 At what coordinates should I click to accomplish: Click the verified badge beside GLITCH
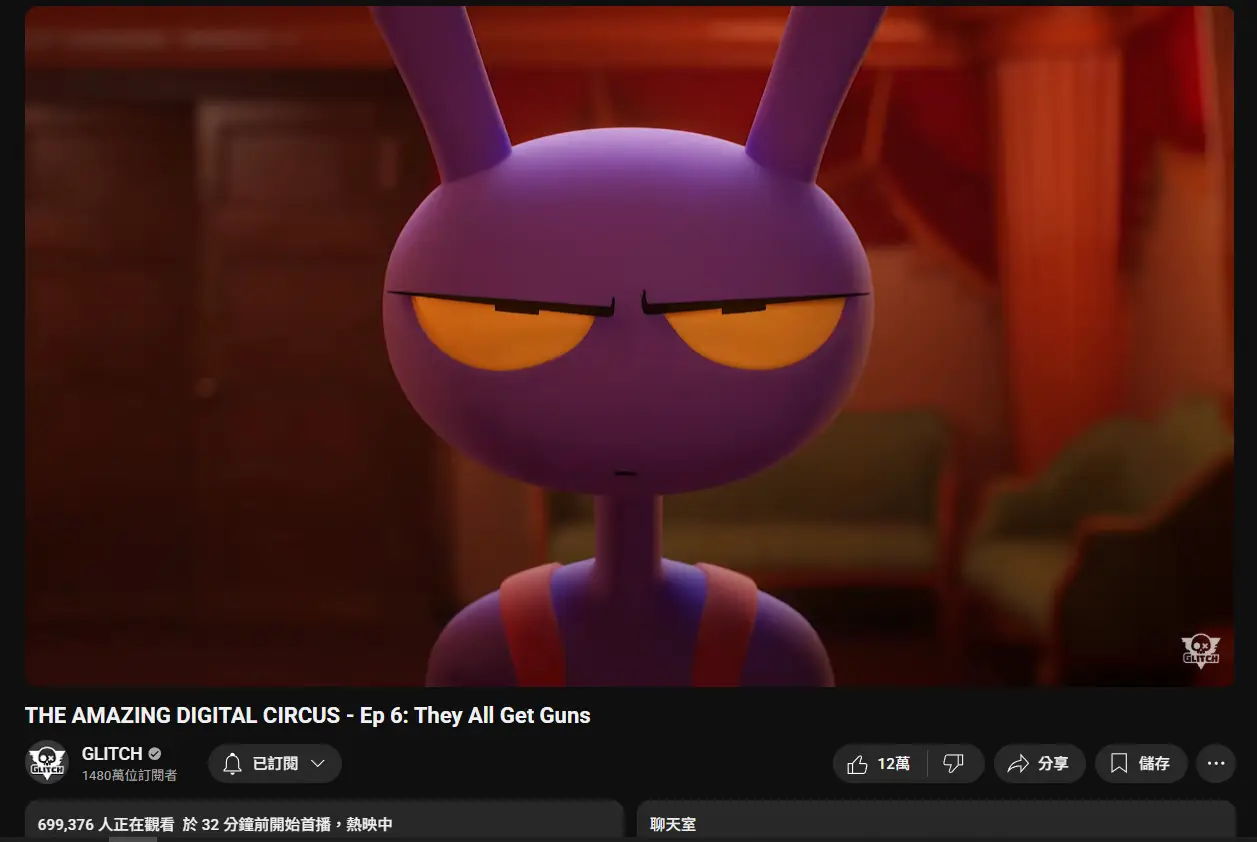pyautogui.click(x=155, y=754)
